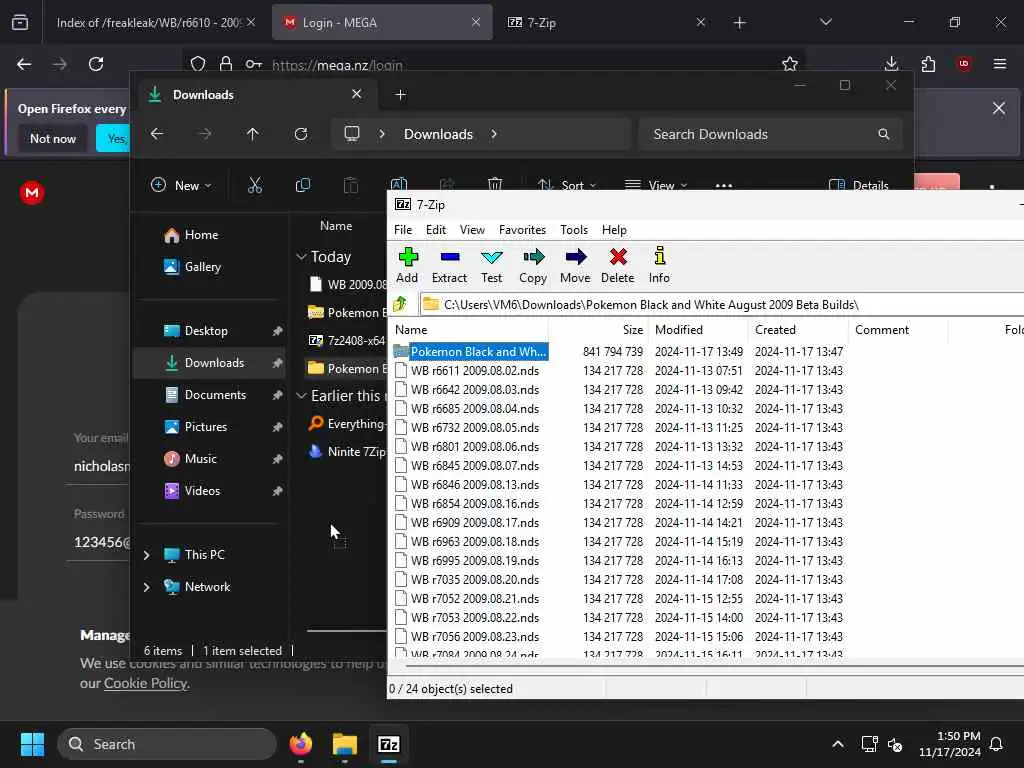This screenshot has height=768, width=1024.
Task: Select file WB r6846 2009.08.13.nds
Action: [475, 485]
